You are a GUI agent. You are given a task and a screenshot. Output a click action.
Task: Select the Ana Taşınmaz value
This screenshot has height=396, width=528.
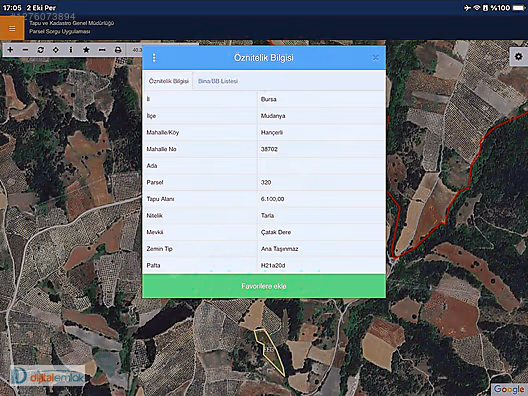pos(321,249)
